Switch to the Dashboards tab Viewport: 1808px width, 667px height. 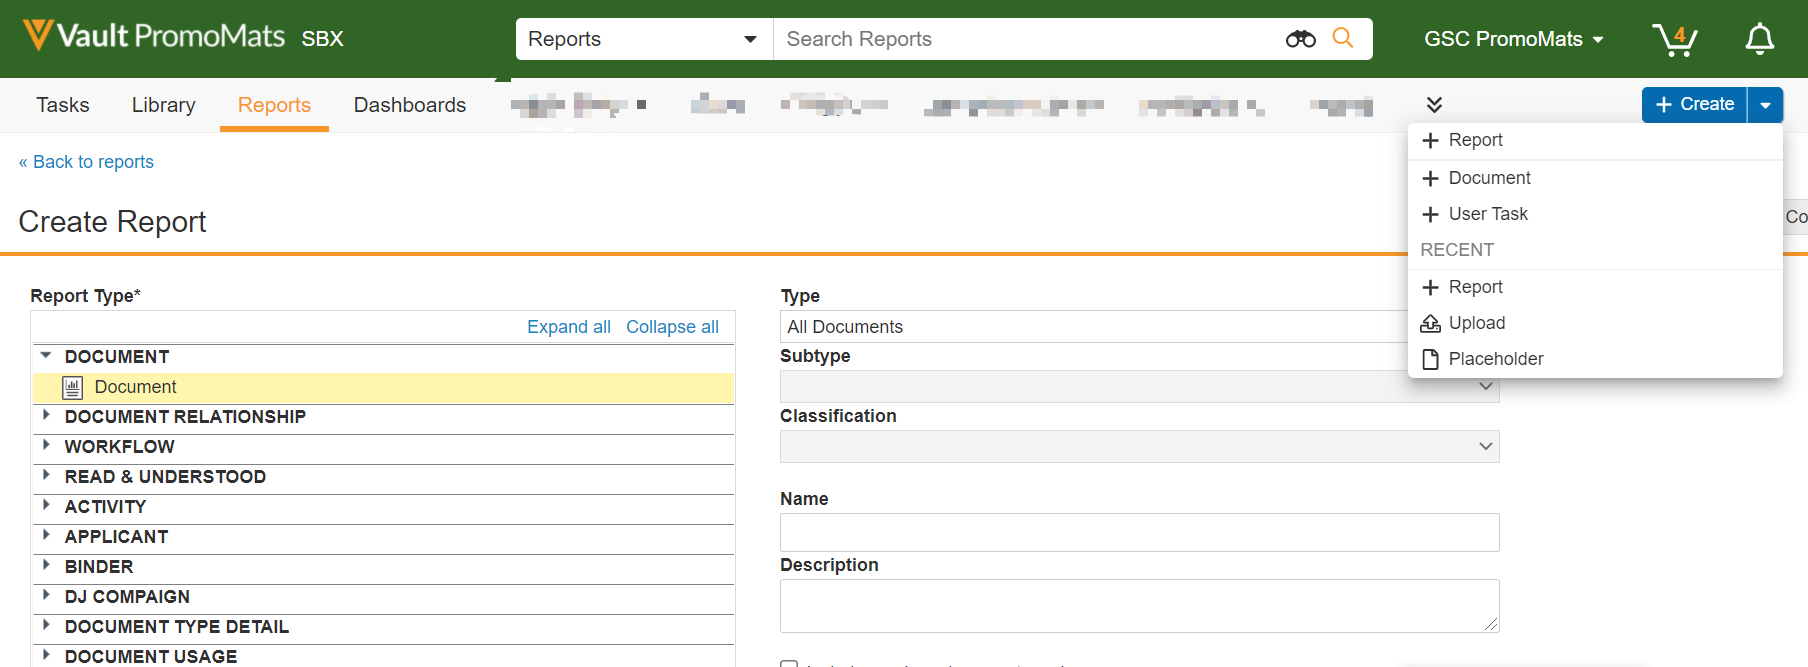[x=409, y=105]
